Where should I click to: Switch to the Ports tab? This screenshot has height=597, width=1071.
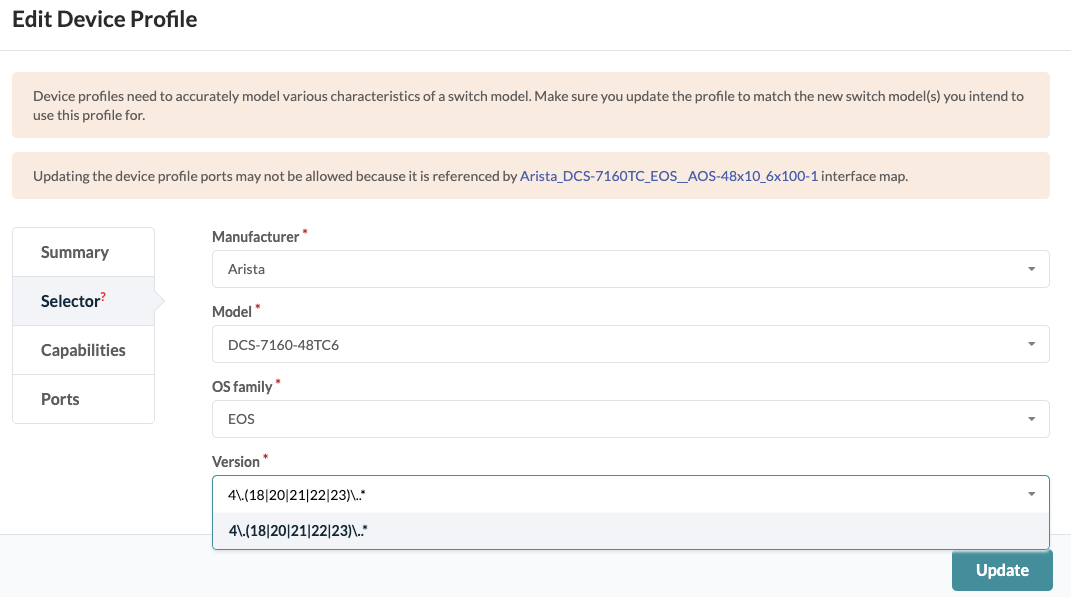click(x=59, y=398)
